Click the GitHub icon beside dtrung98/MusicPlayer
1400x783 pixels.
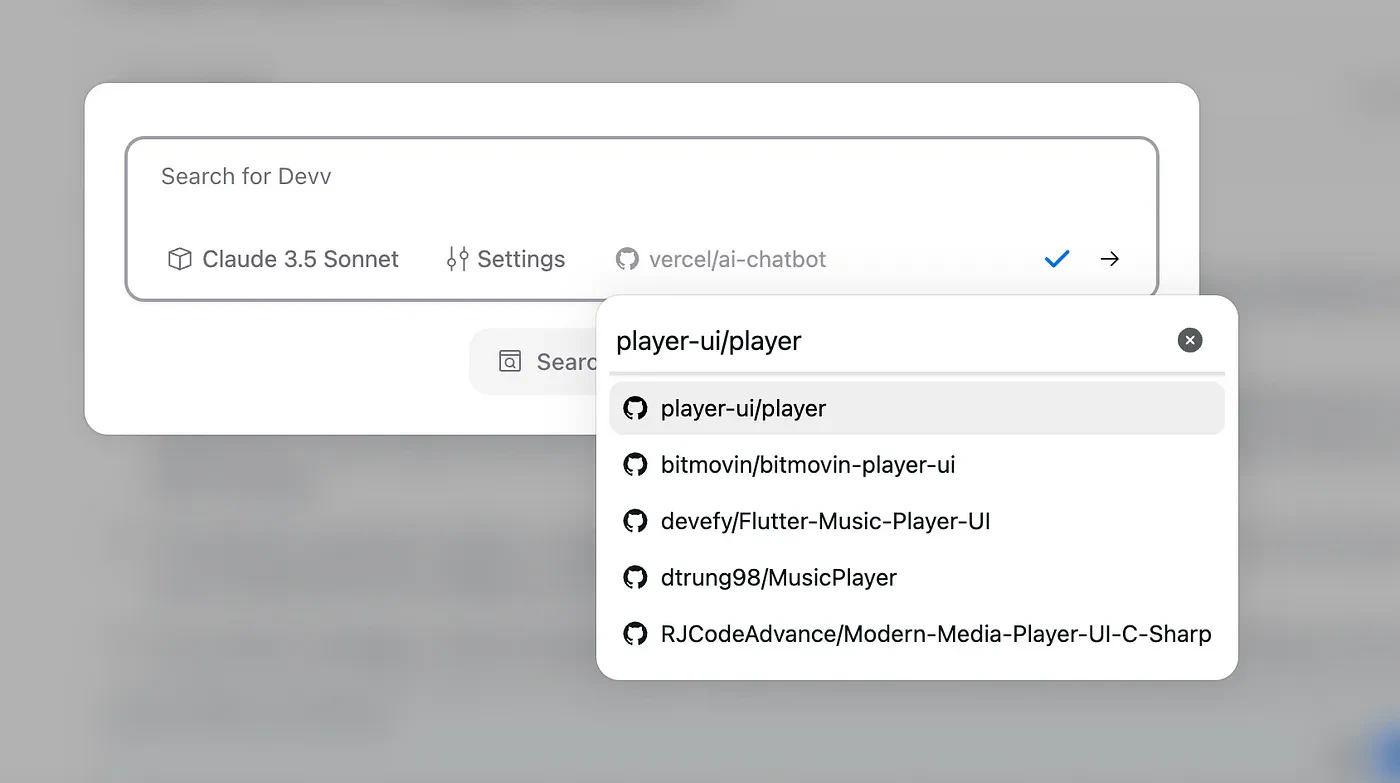pyautogui.click(x=635, y=577)
